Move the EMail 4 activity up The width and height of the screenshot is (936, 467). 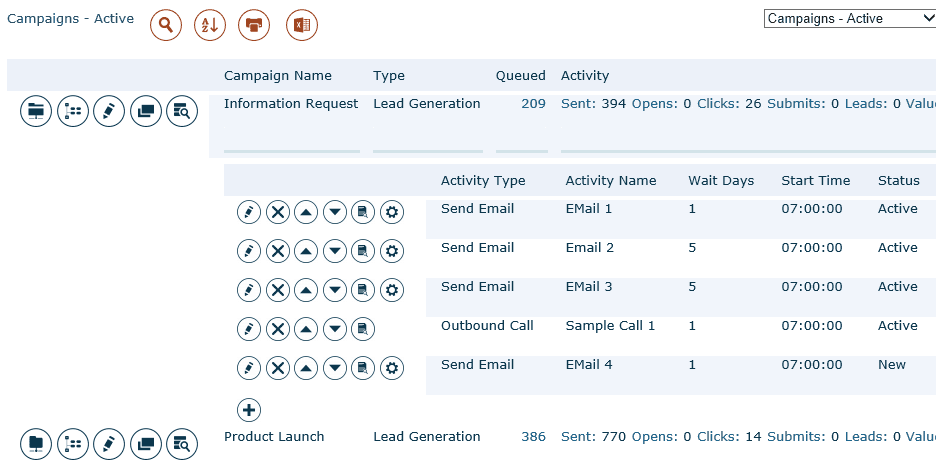pos(306,368)
